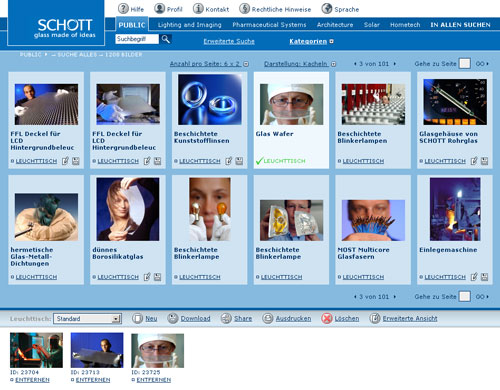500x390 pixels.
Task: Open the Leuchttisch Standard dropdown
Action: pos(88,319)
